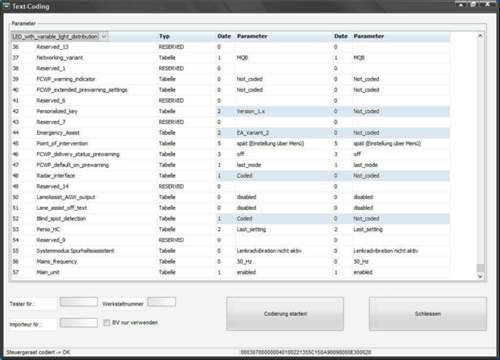Select the Blind_spot_detection row
This screenshot has width=500, height=360.
pos(230,219)
